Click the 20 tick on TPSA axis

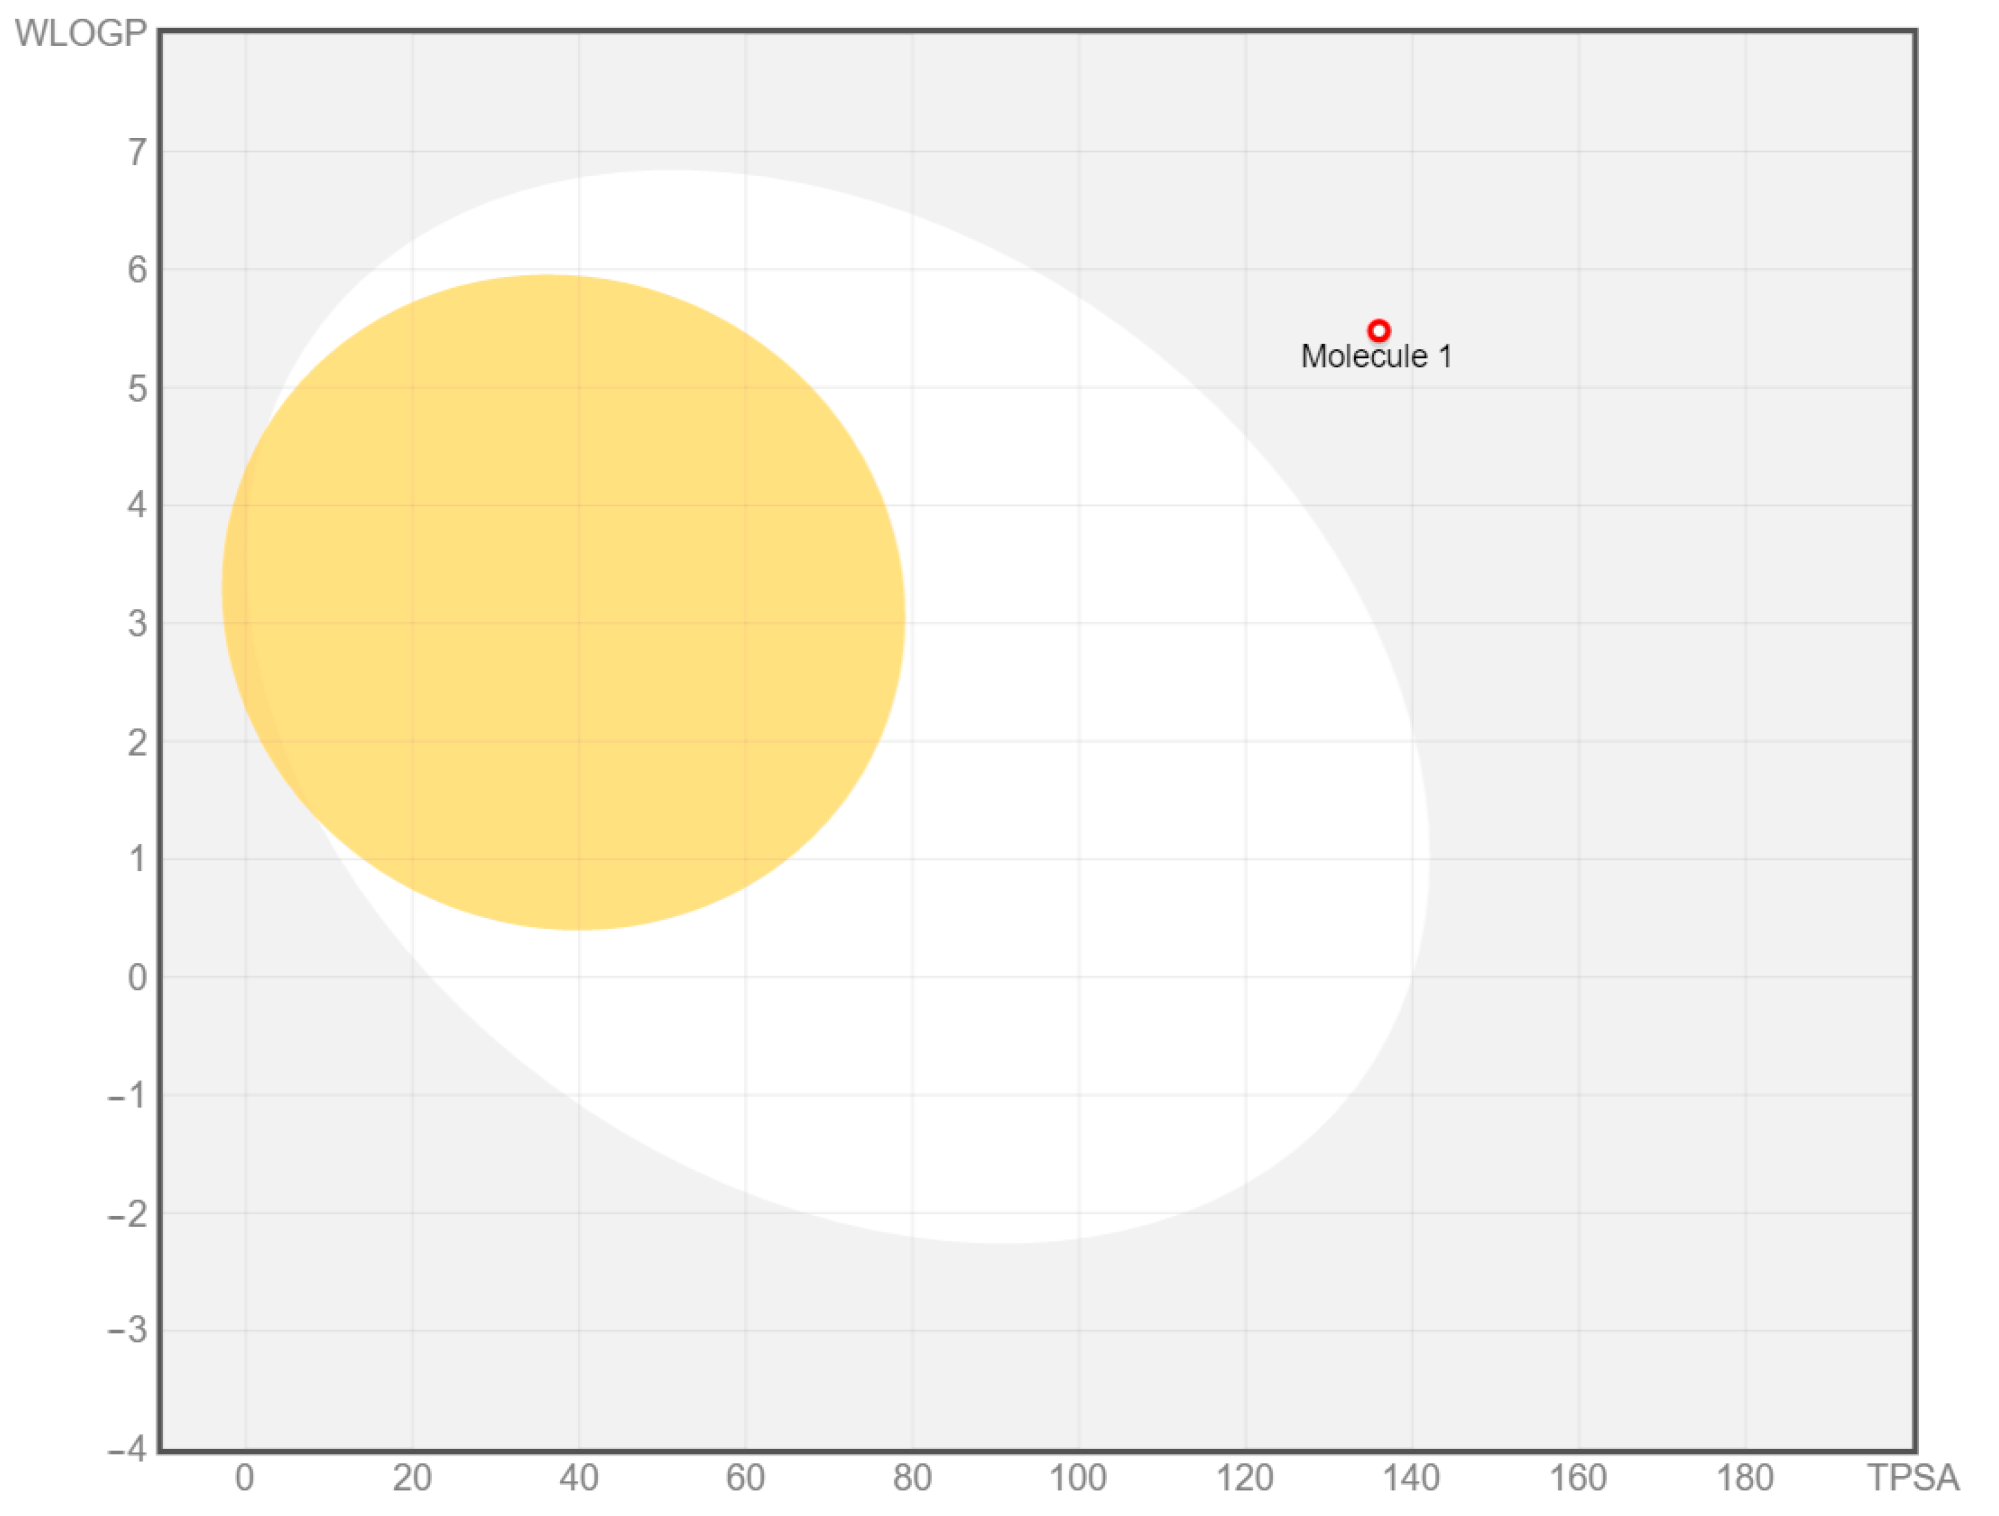point(411,1477)
